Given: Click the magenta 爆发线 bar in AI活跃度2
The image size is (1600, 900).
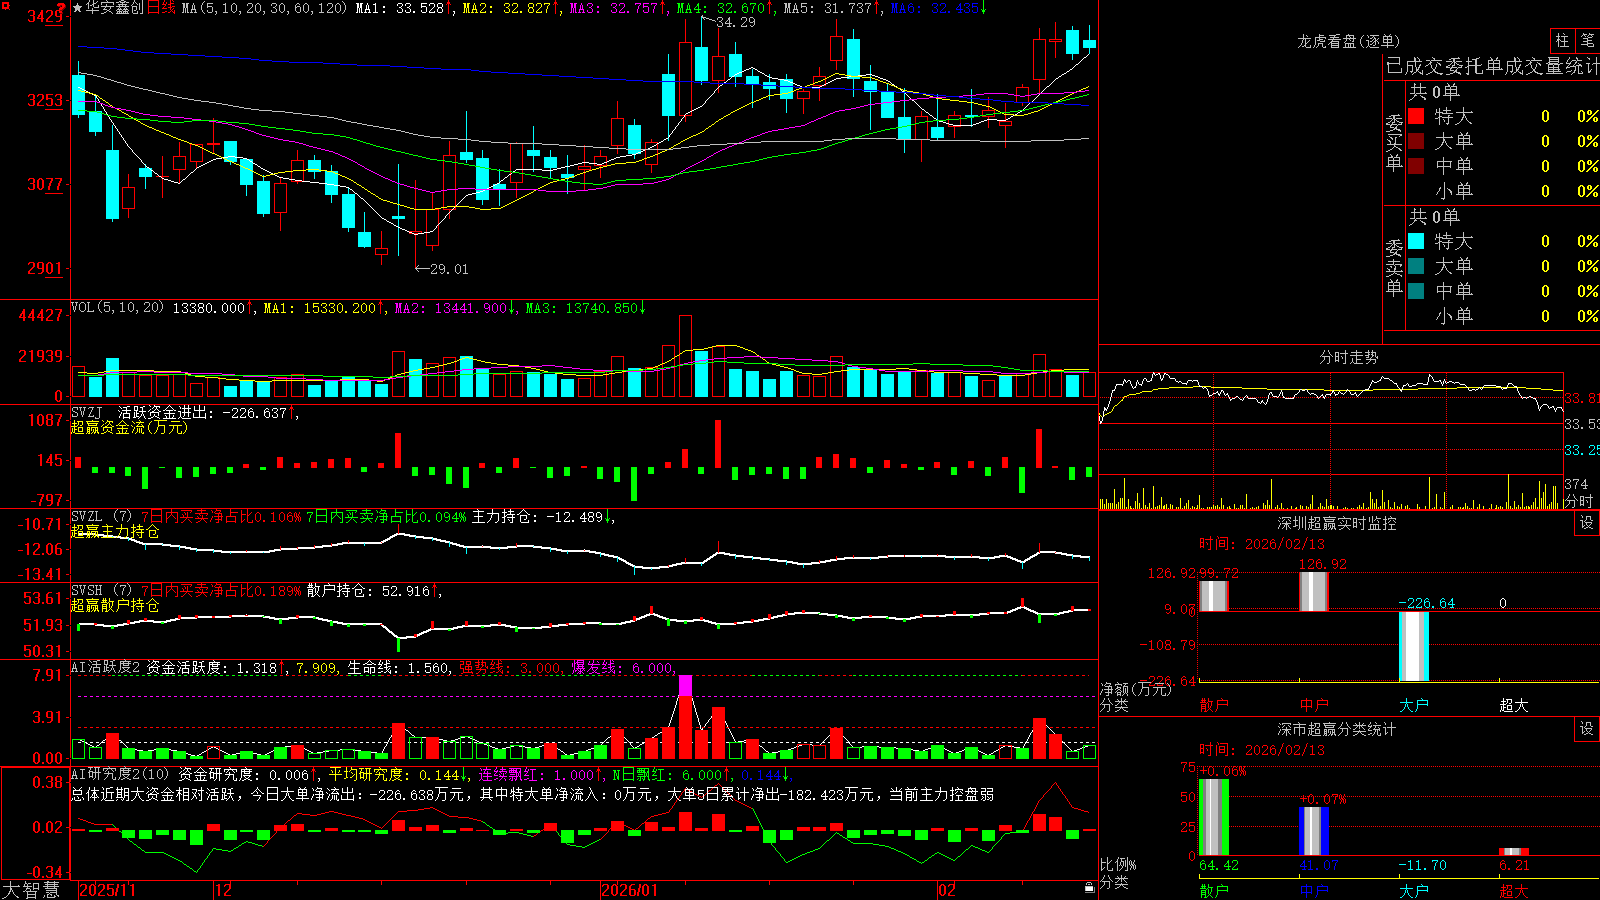Looking at the screenshot, I should 685,685.
